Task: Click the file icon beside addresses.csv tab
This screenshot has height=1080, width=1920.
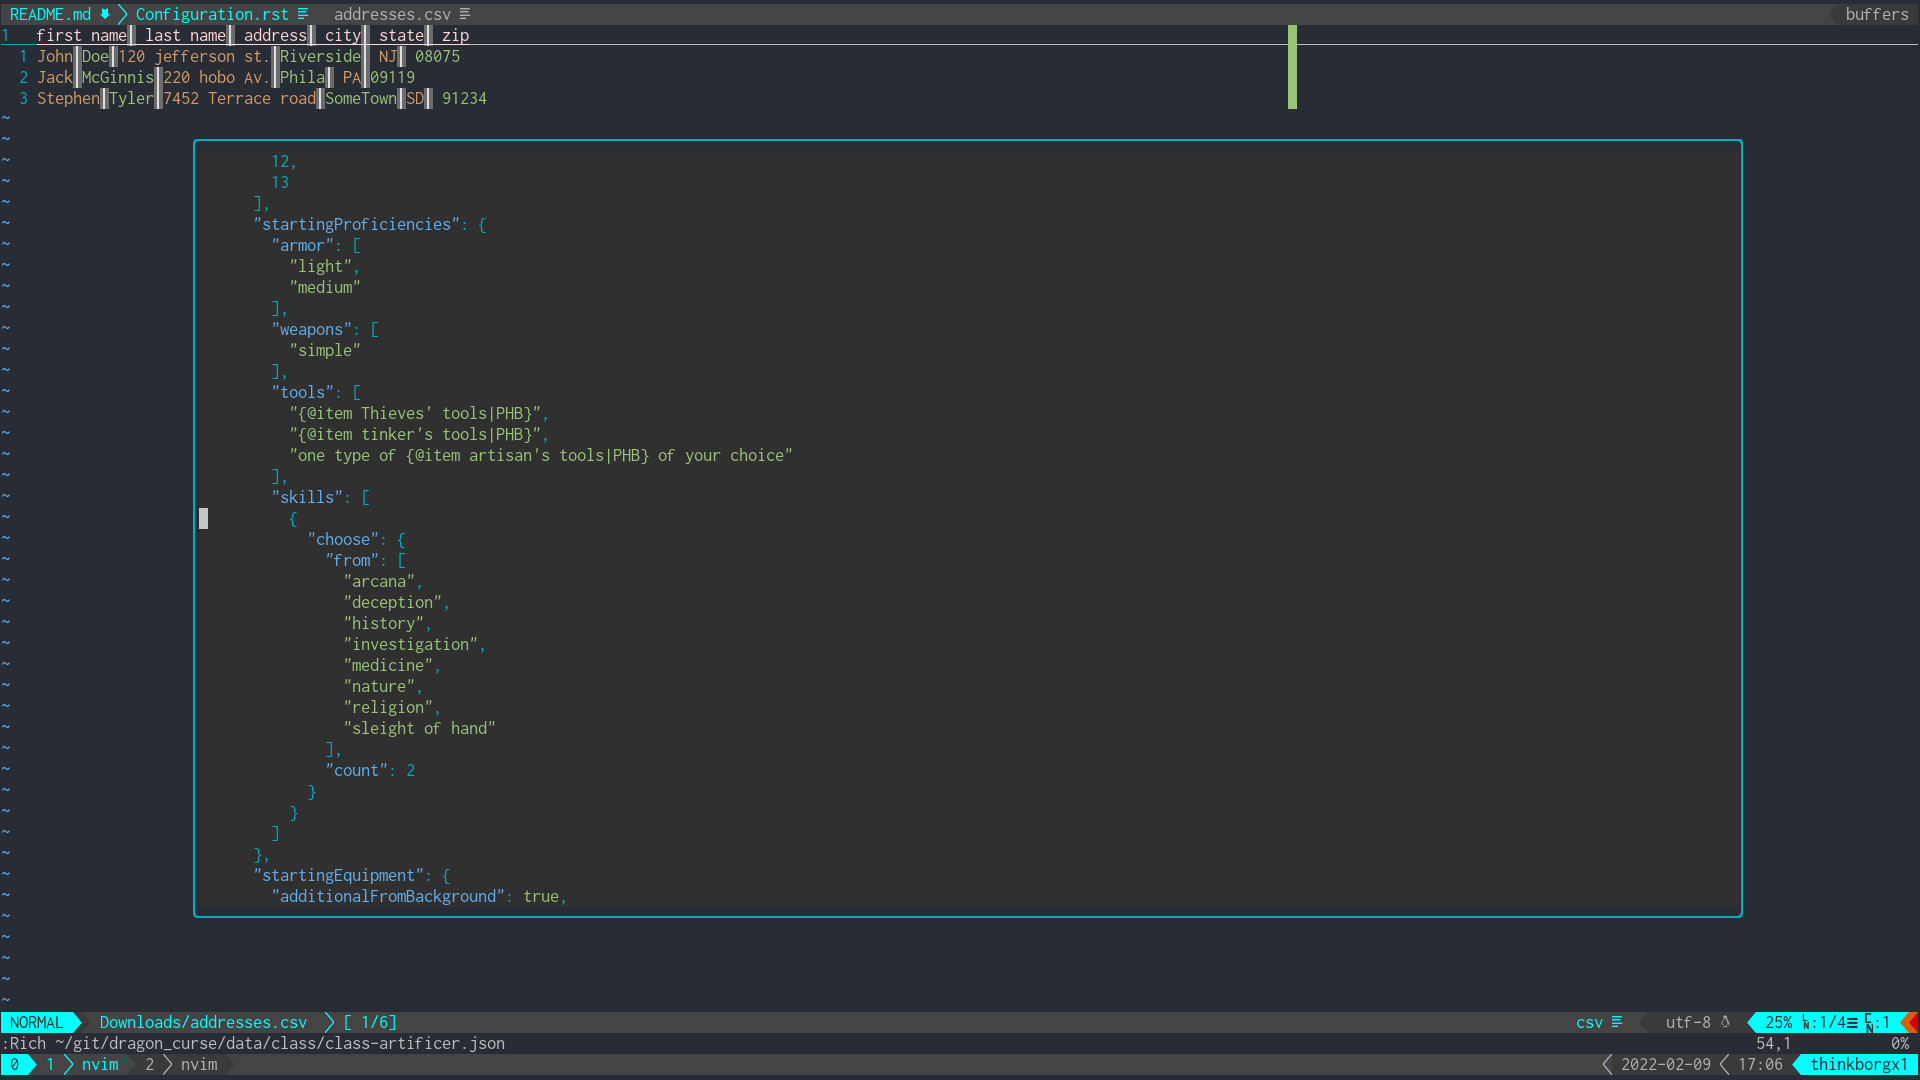Action: [x=465, y=14]
